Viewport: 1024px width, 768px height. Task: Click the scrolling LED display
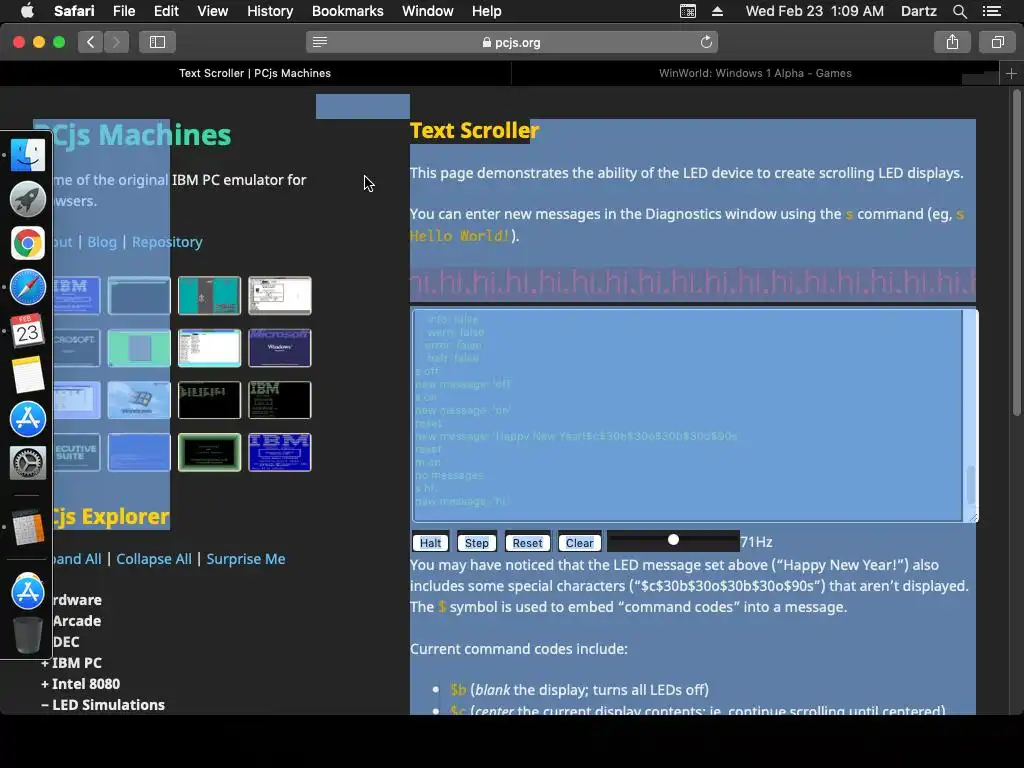click(693, 283)
